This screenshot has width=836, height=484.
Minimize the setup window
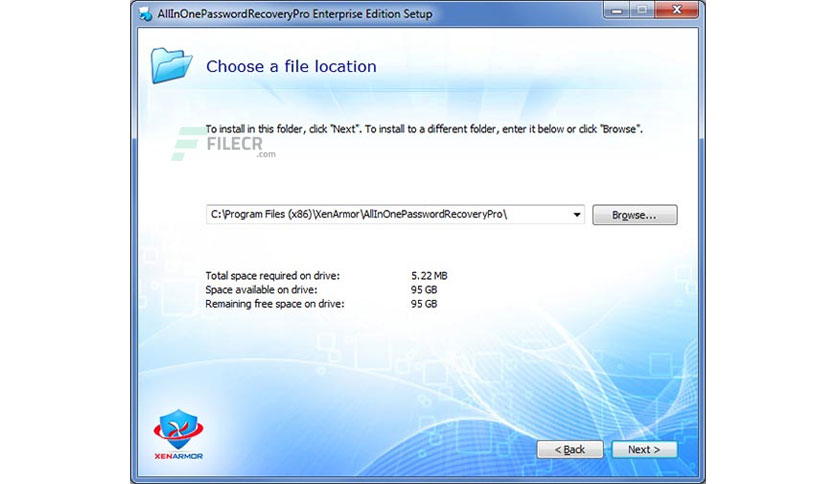pos(617,10)
